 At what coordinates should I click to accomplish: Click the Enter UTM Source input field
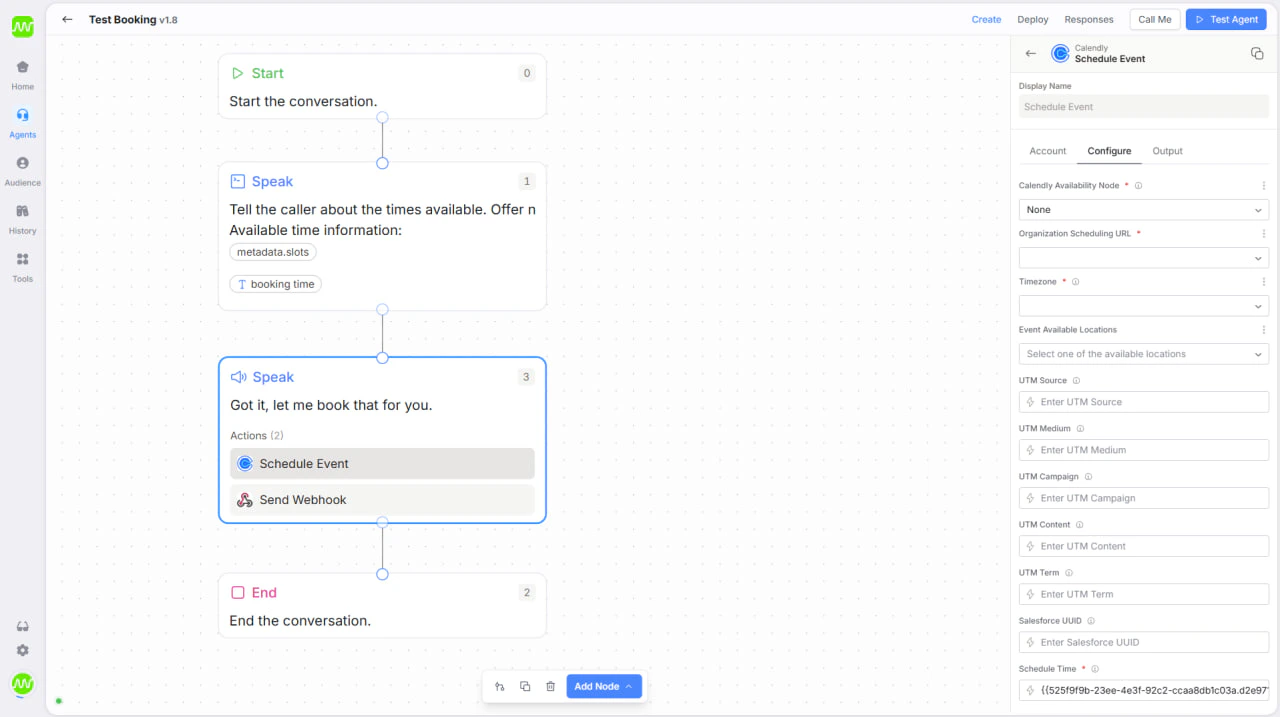click(1143, 401)
